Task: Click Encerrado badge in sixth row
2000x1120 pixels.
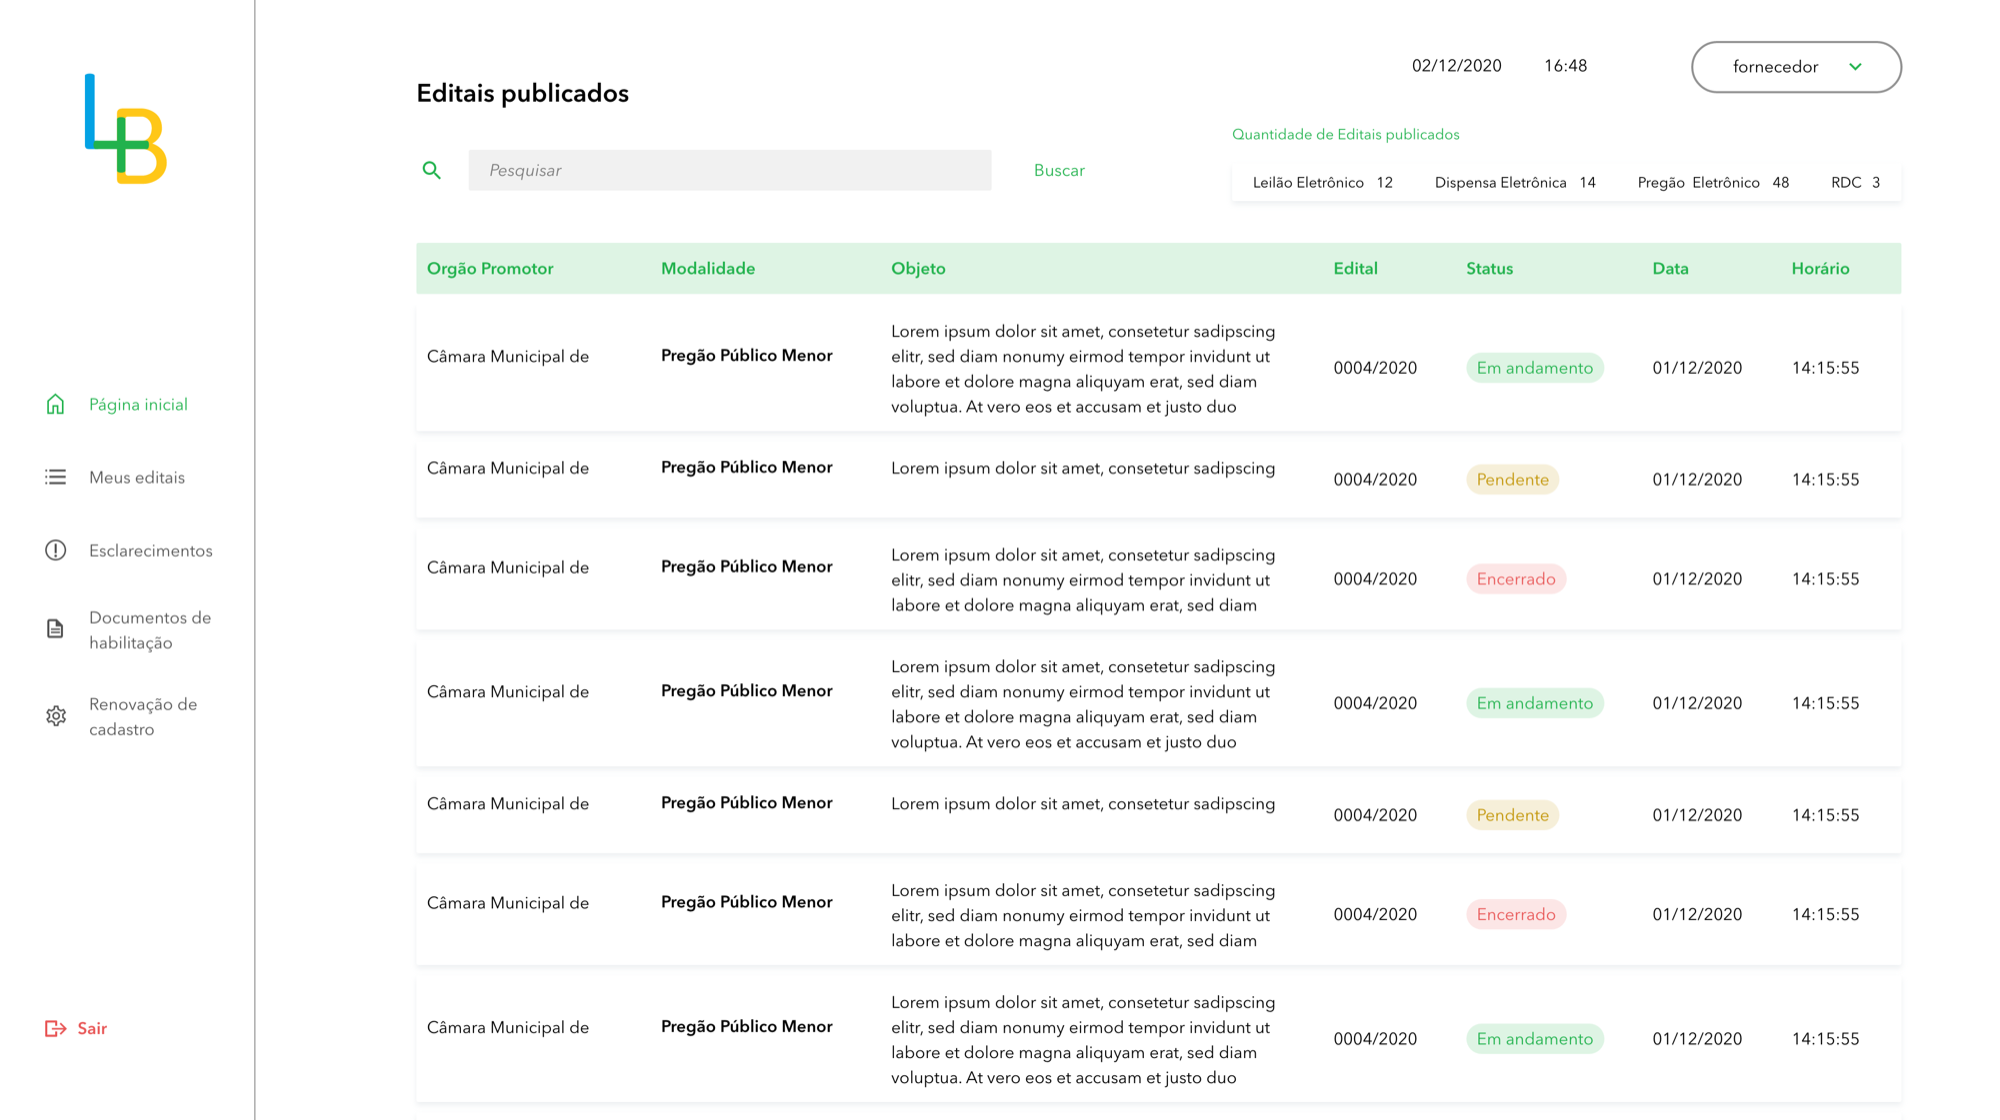Action: 1516,914
